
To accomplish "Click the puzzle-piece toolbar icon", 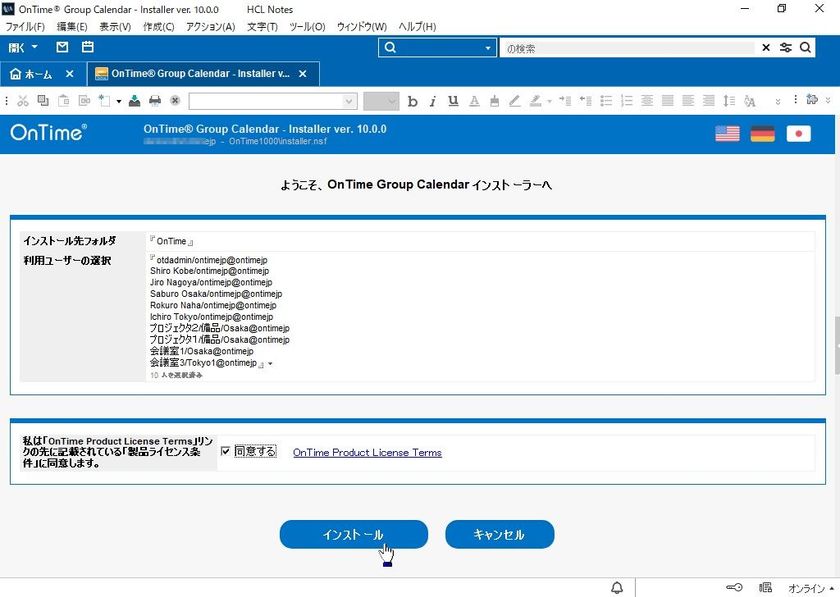I will [x=812, y=100].
